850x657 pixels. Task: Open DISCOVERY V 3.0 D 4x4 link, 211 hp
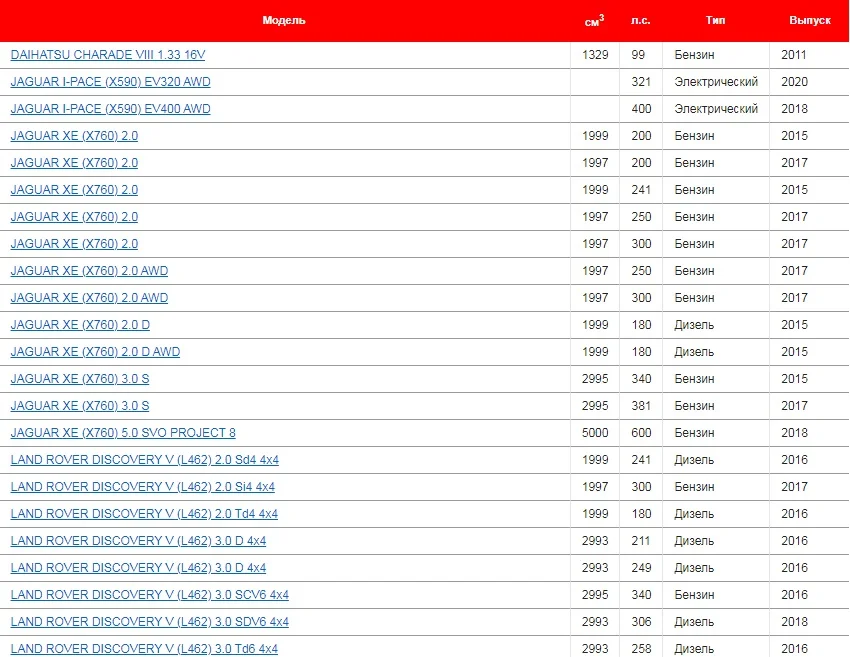tap(138, 541)
